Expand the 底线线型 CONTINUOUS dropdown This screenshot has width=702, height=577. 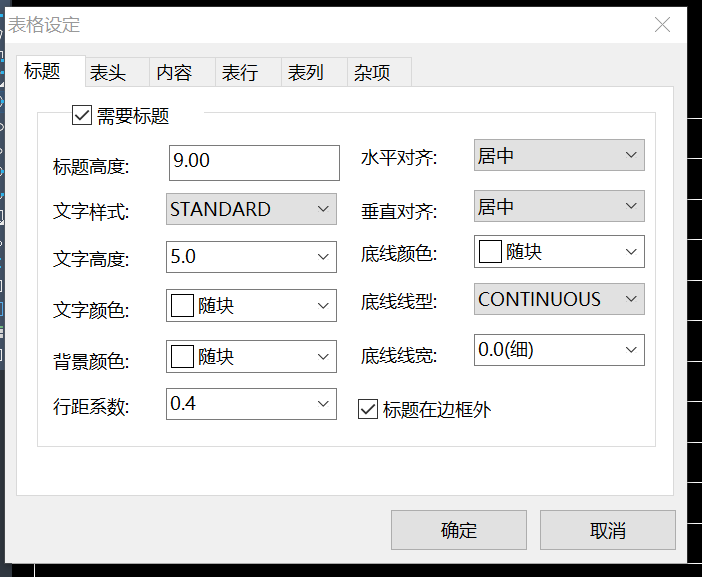[559, 299]
